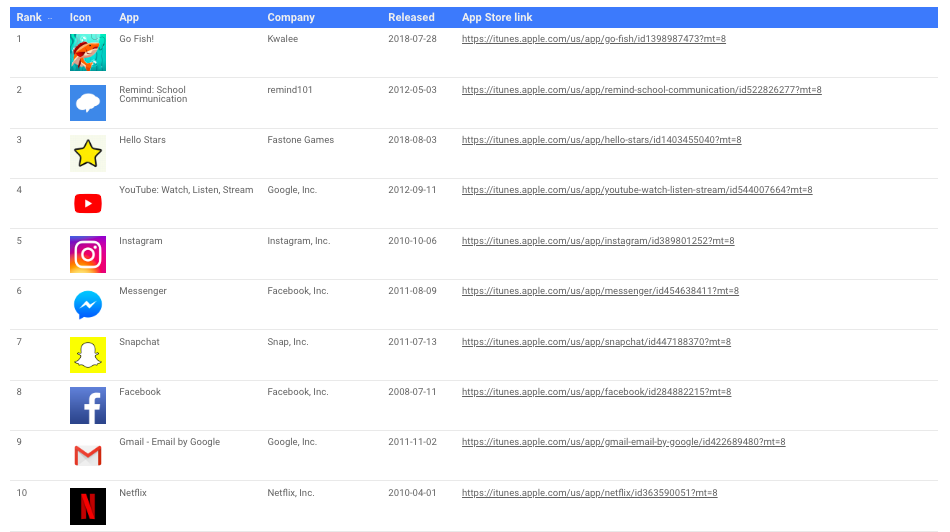950x532 pixels.
Task: Select the 'Go Fish!' app name
Action: click(x=136, y=39)
